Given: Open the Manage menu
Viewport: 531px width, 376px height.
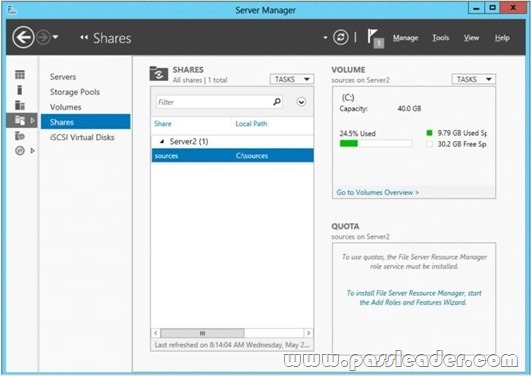Looking at the screenshot, I should 405,38.
